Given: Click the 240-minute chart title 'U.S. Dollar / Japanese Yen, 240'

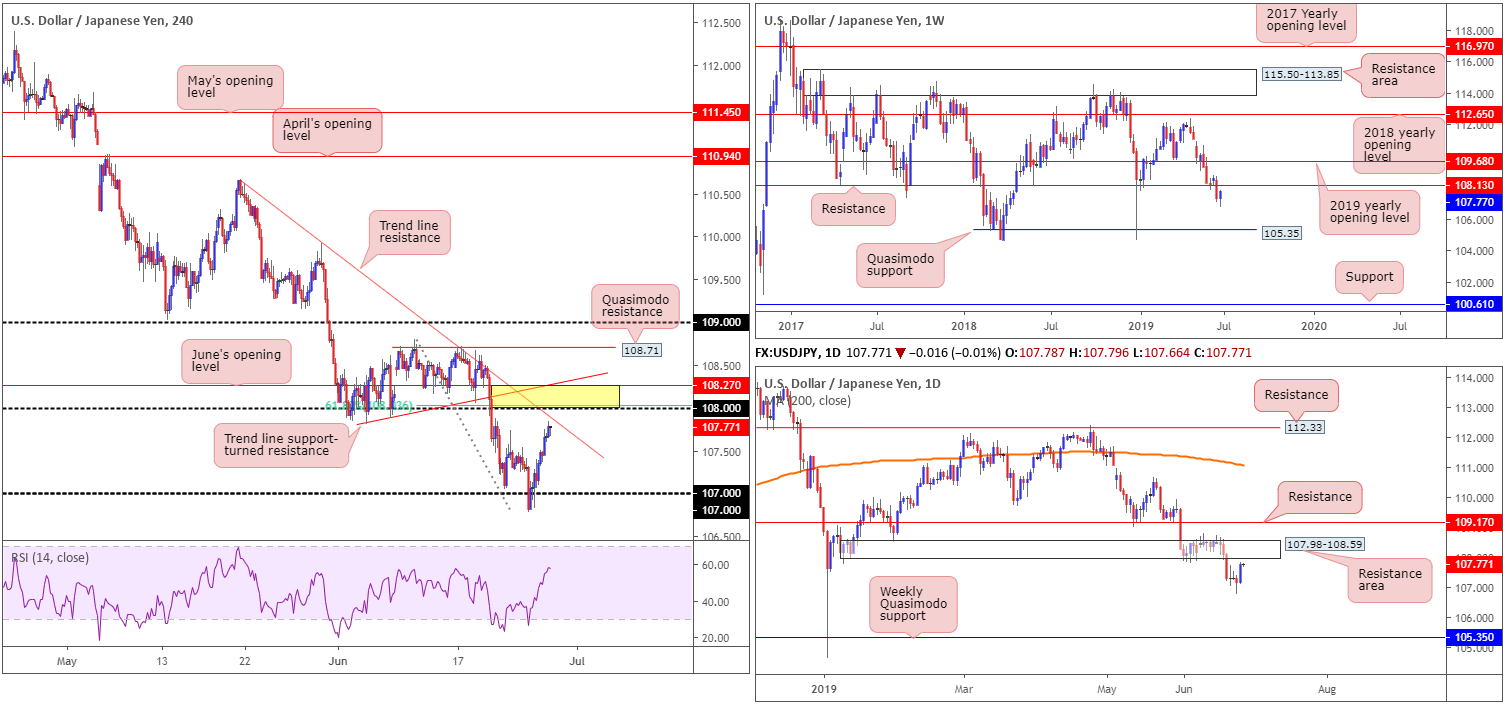Looking at the screenshot, I should (101, 19).
